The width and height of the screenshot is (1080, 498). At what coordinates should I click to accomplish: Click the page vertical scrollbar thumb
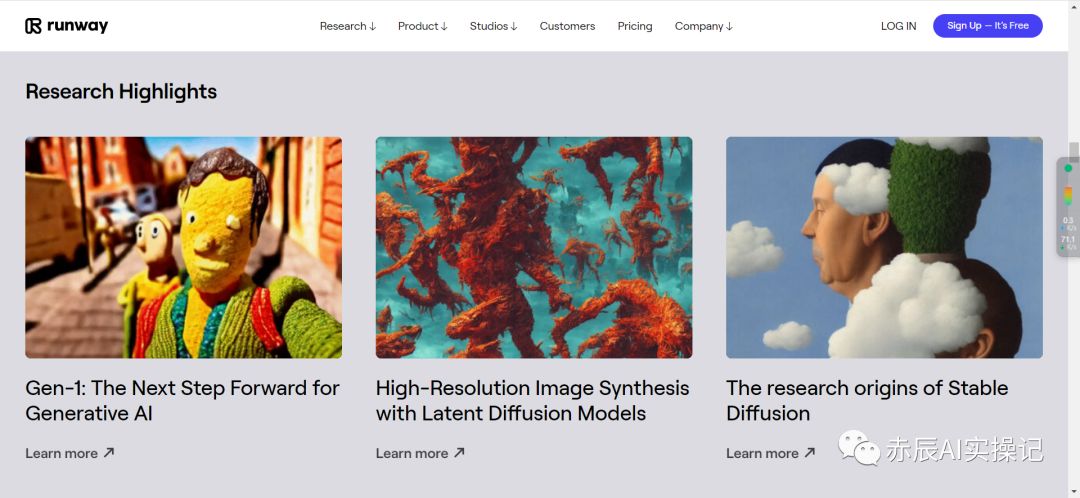tap(1074, 152)
